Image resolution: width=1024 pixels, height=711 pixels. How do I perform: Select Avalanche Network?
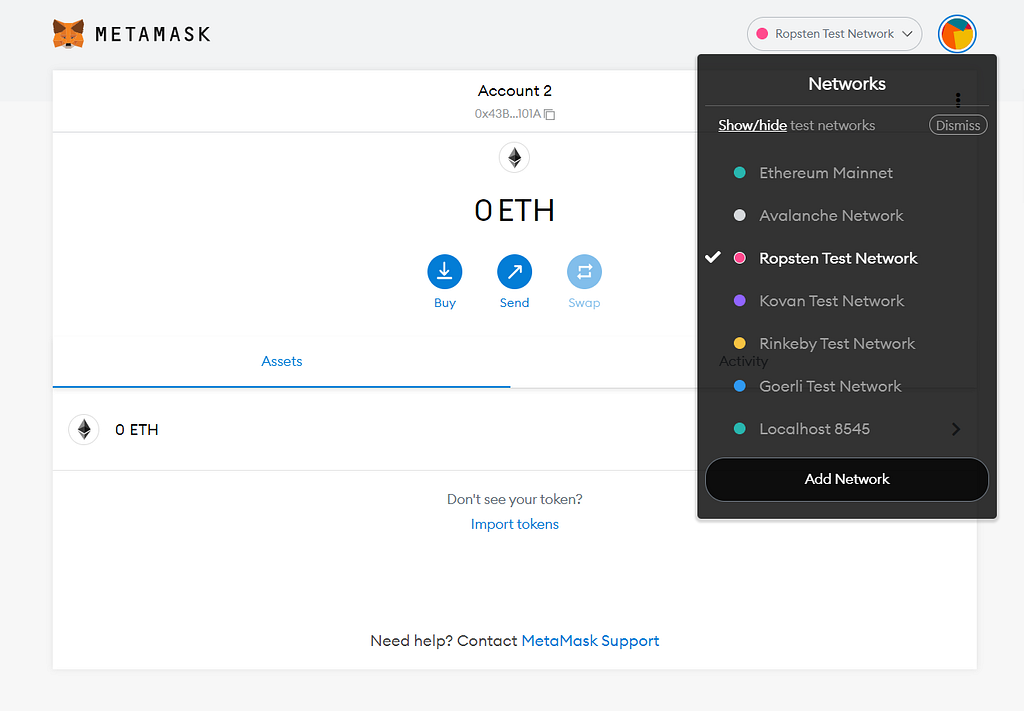(847, 215)
